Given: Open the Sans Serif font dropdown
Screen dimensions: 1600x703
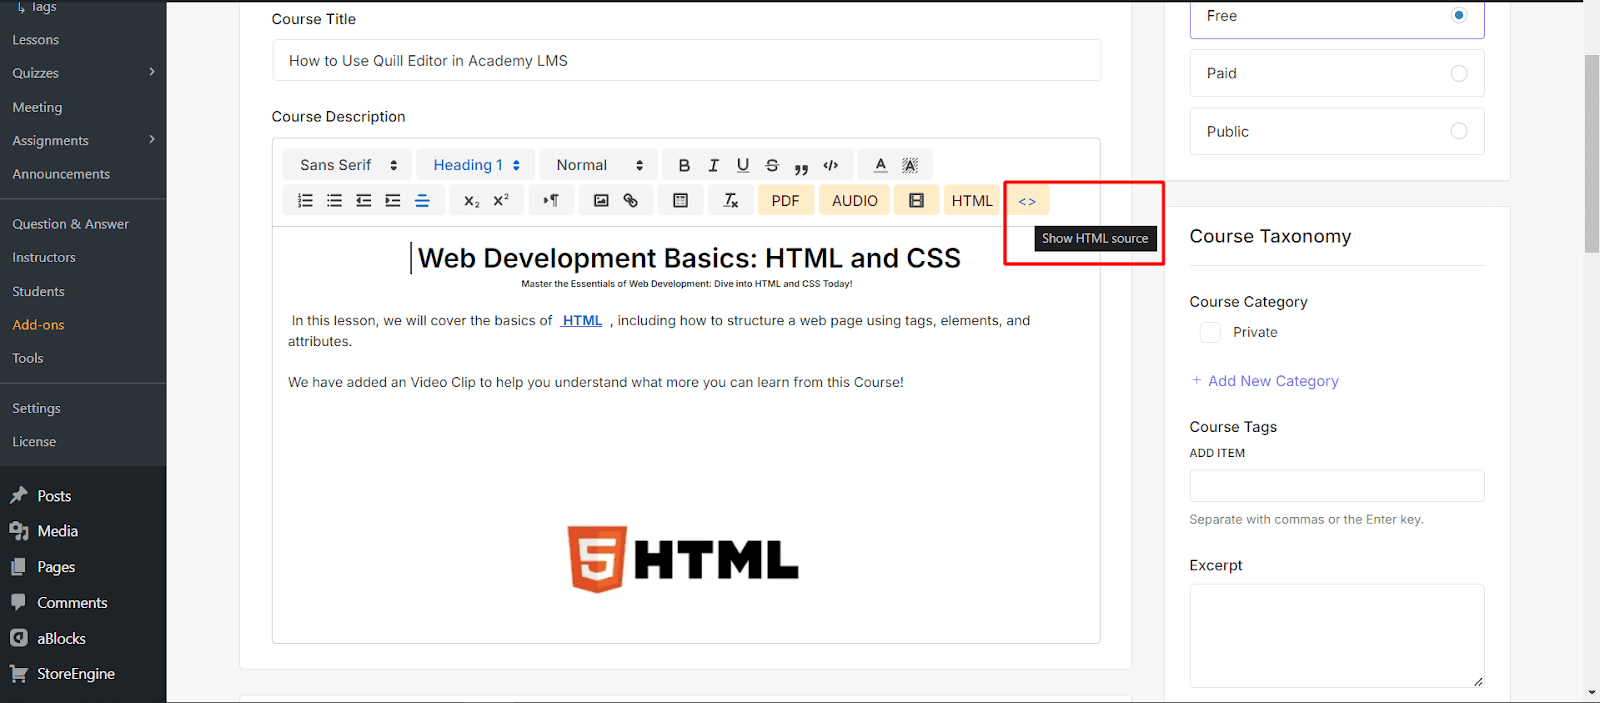Looking at the screenshot, I should click(x=348, y=165).
